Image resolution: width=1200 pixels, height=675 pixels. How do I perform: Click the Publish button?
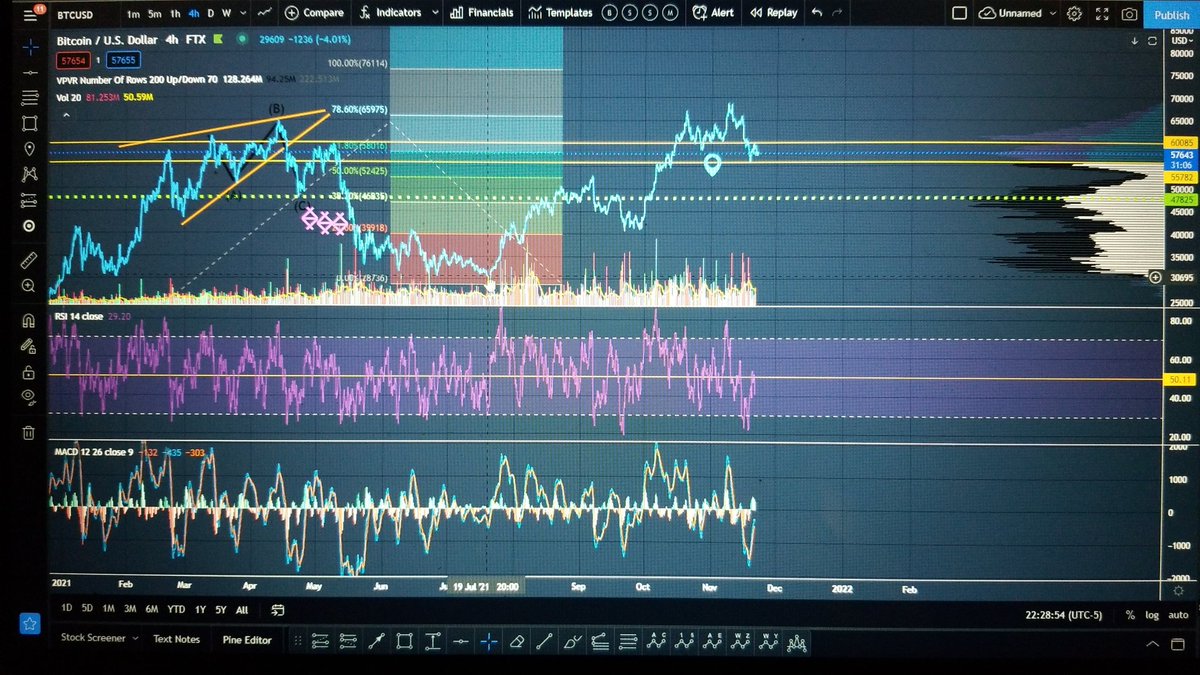coord(1171,14)
